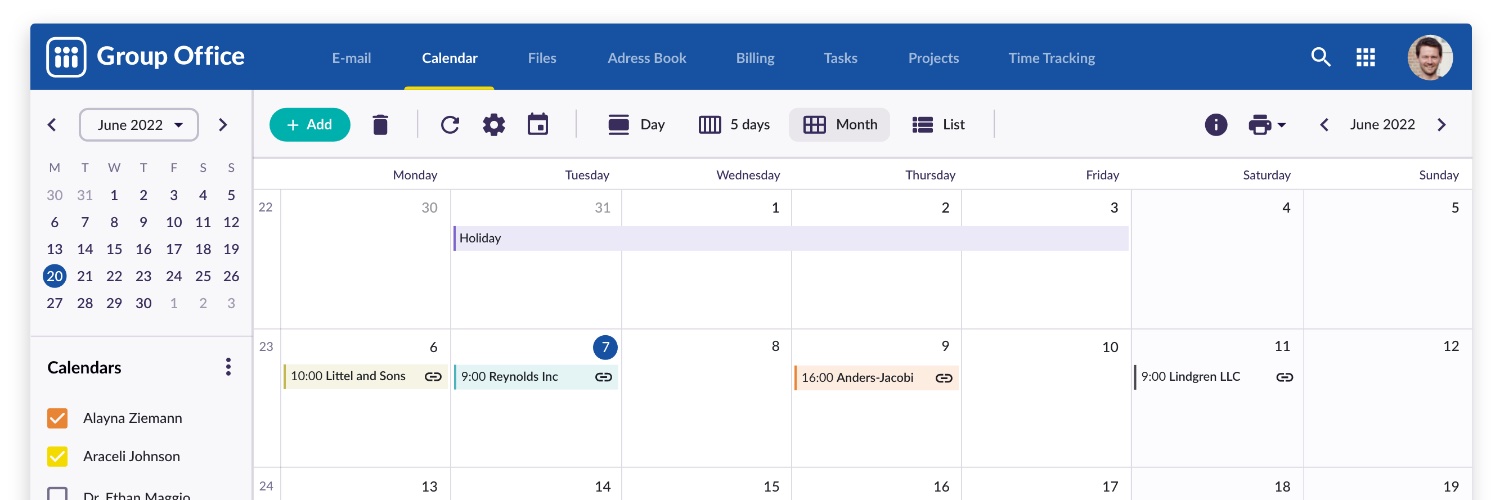Open print options dropdown
Screen dimensions: 1500x500
click(x=1267, y=125)
